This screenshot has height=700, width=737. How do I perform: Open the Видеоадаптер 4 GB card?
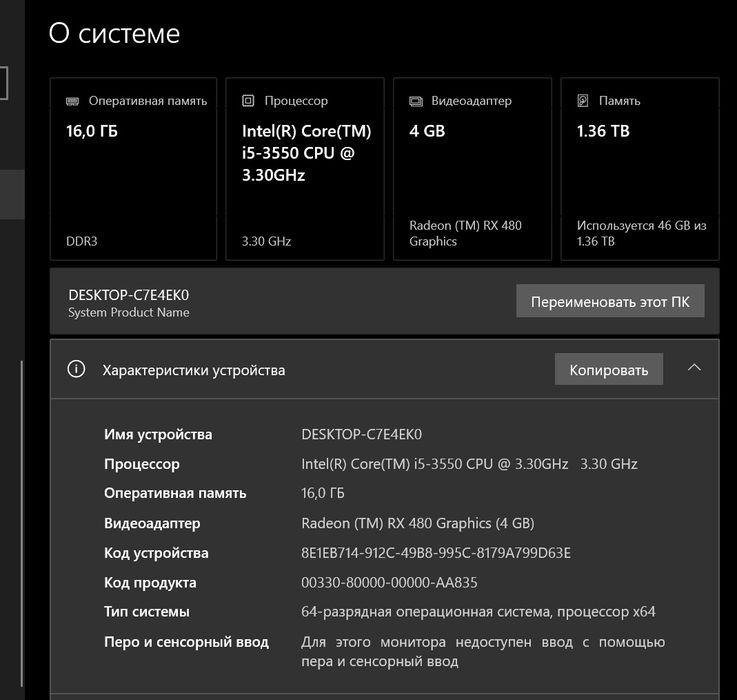tap(472, 169)
